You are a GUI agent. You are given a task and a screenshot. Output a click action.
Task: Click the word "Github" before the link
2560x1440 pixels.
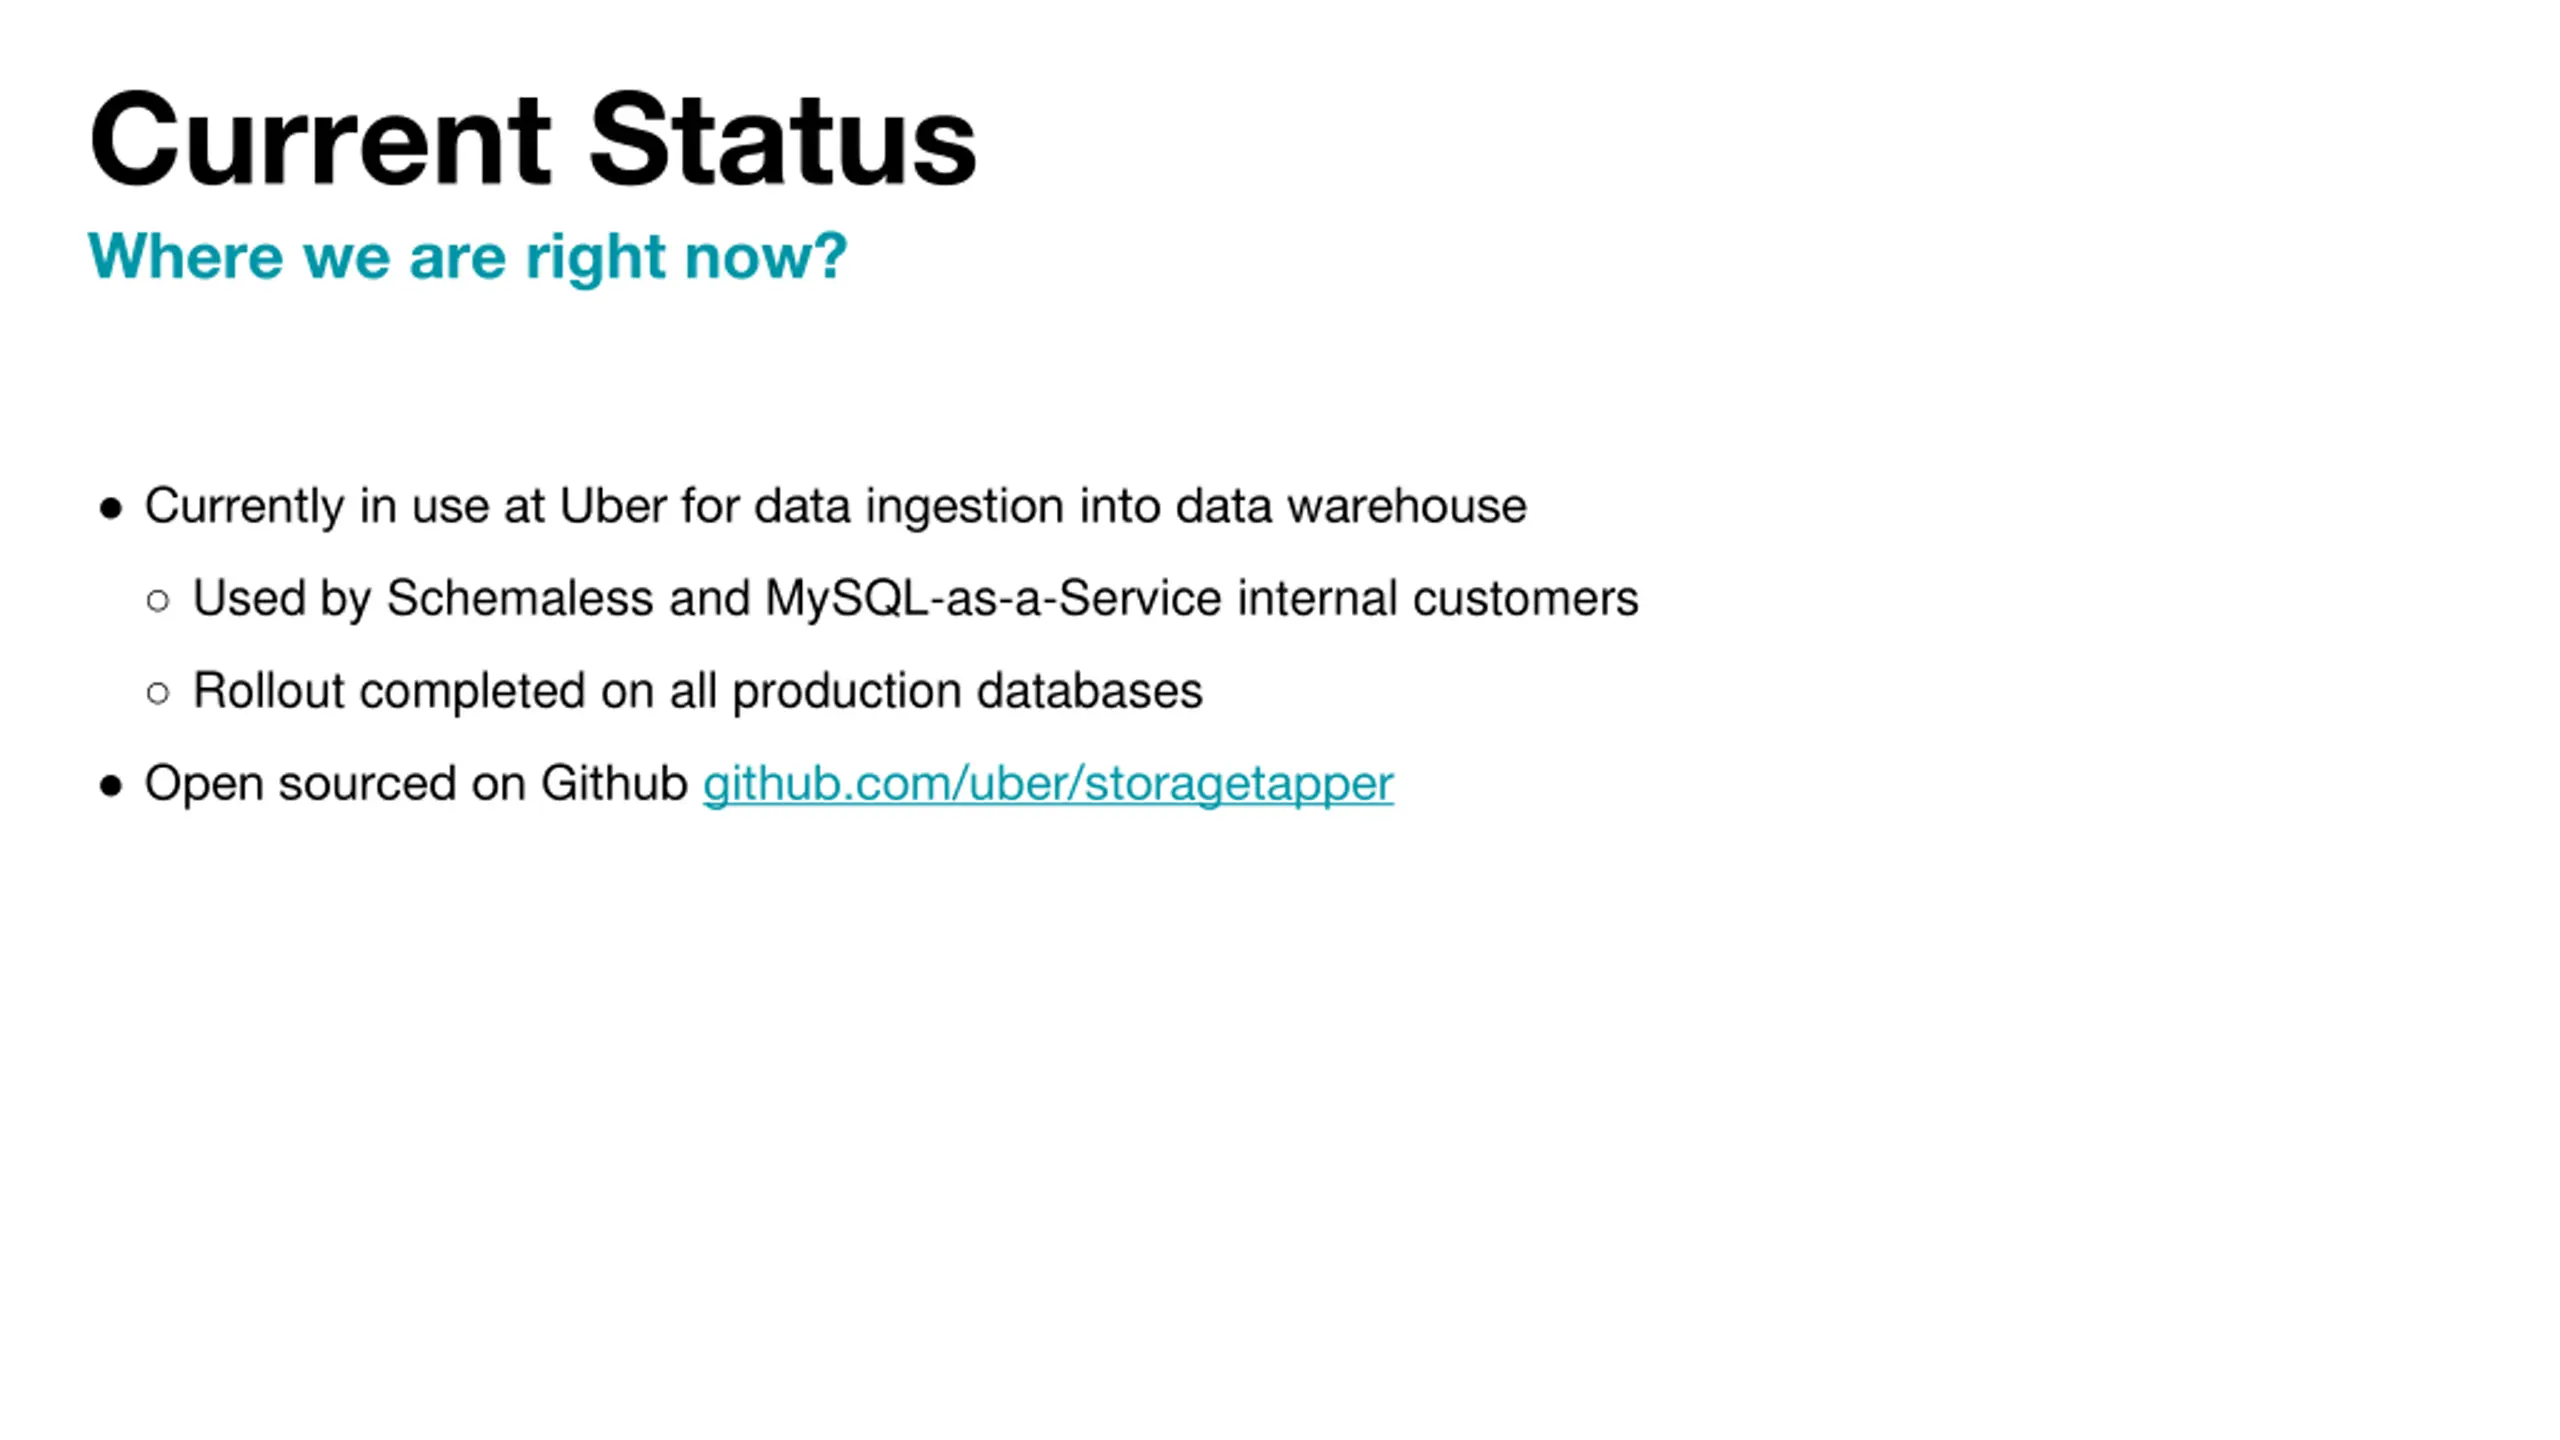(x=614, y=783)
